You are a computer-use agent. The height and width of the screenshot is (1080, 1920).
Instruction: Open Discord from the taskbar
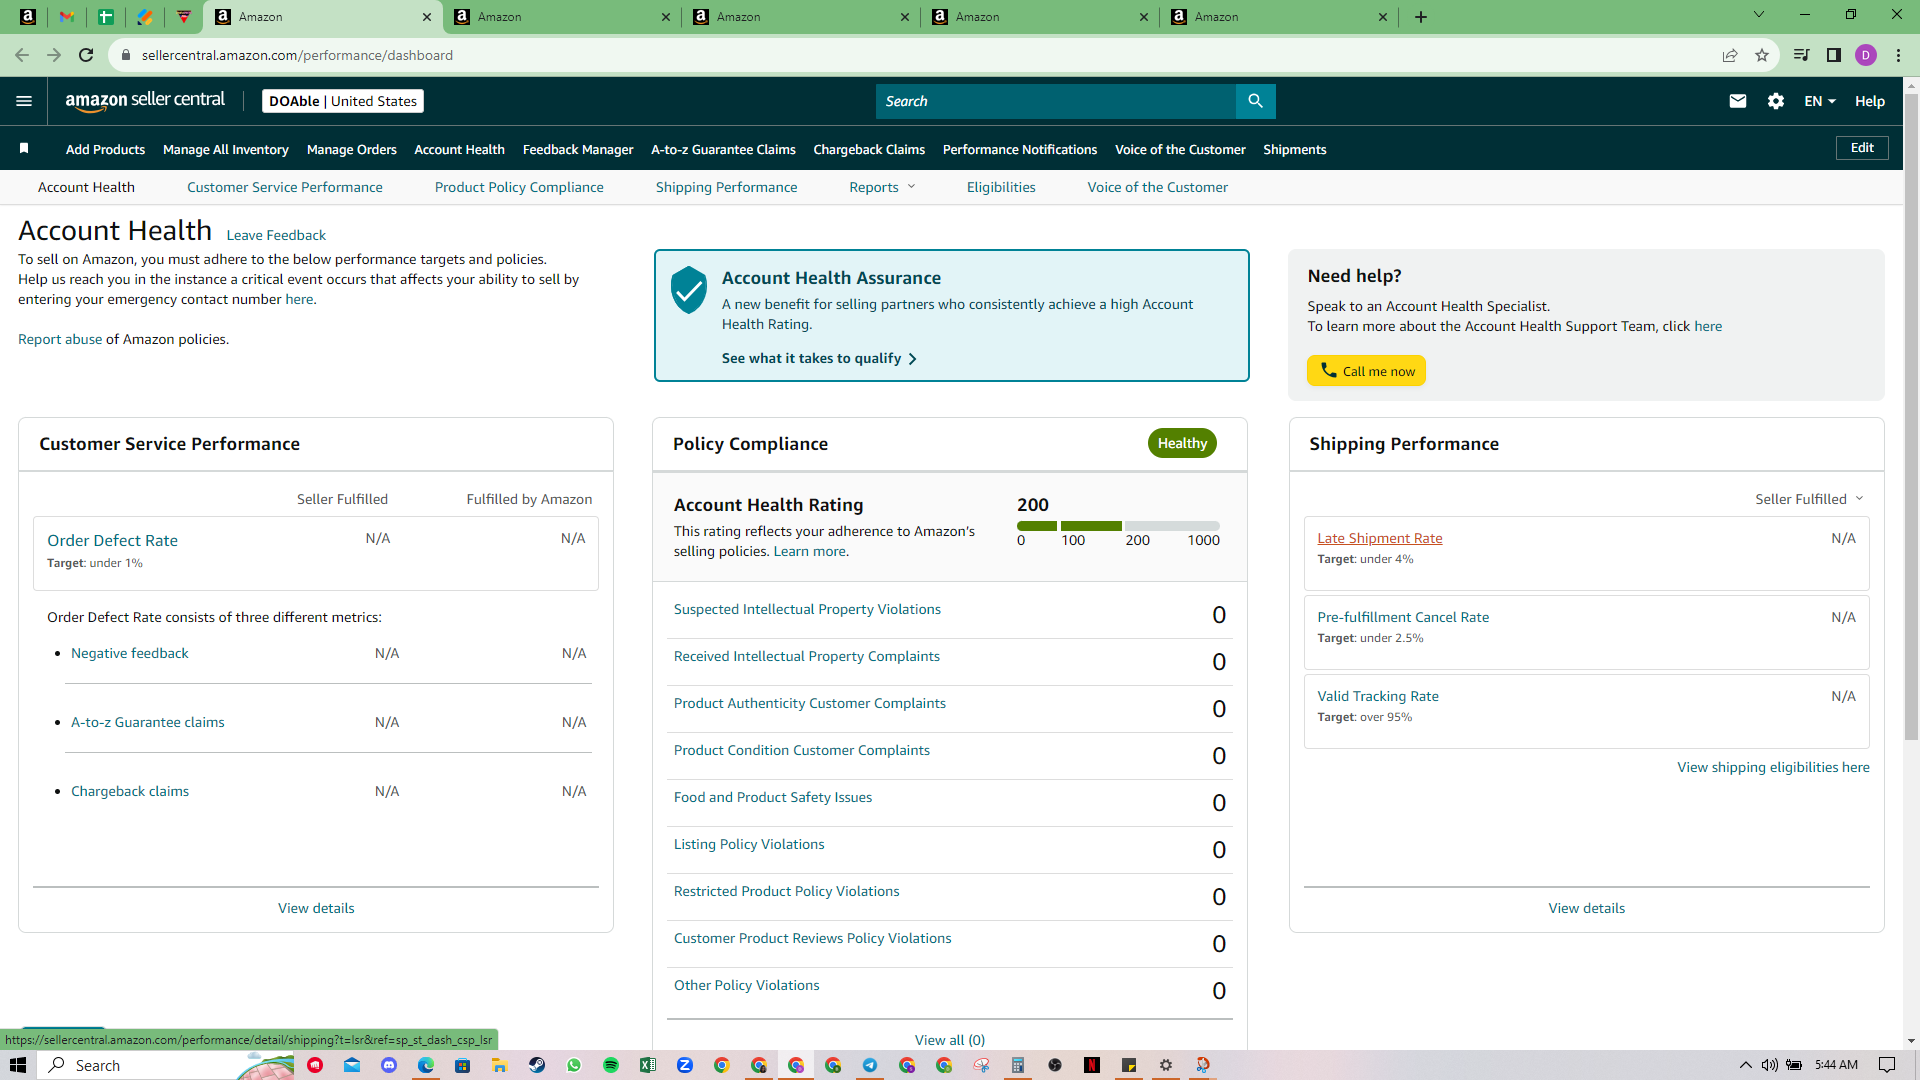389,1065
